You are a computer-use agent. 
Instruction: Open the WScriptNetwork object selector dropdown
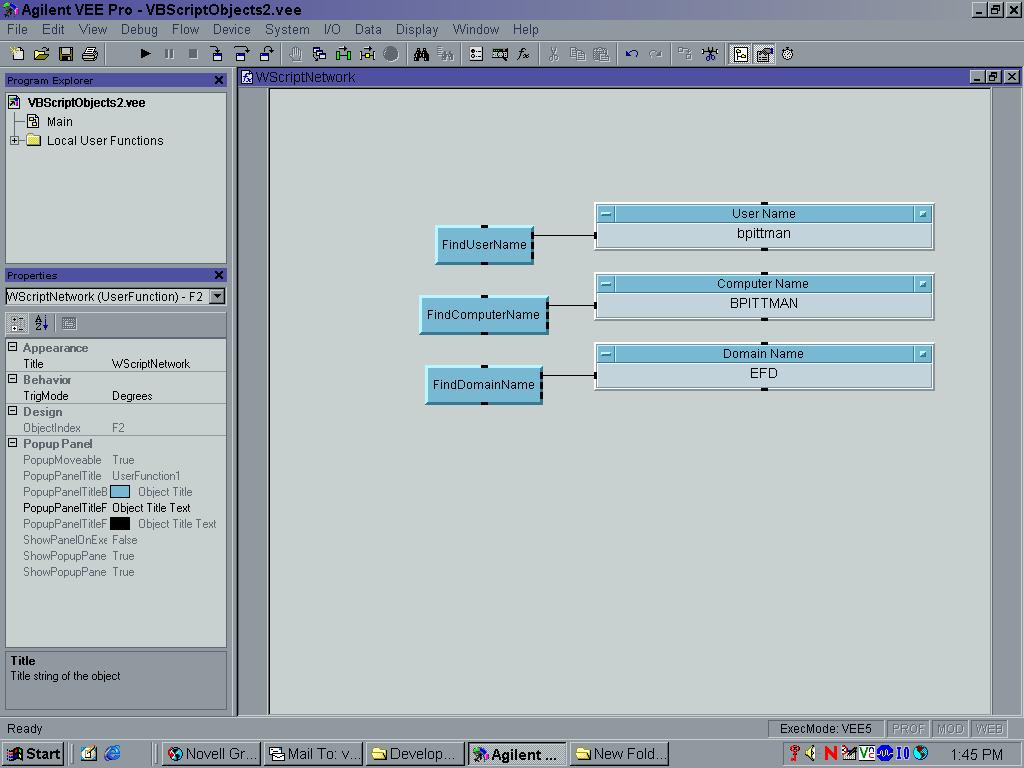pos(217,296)
